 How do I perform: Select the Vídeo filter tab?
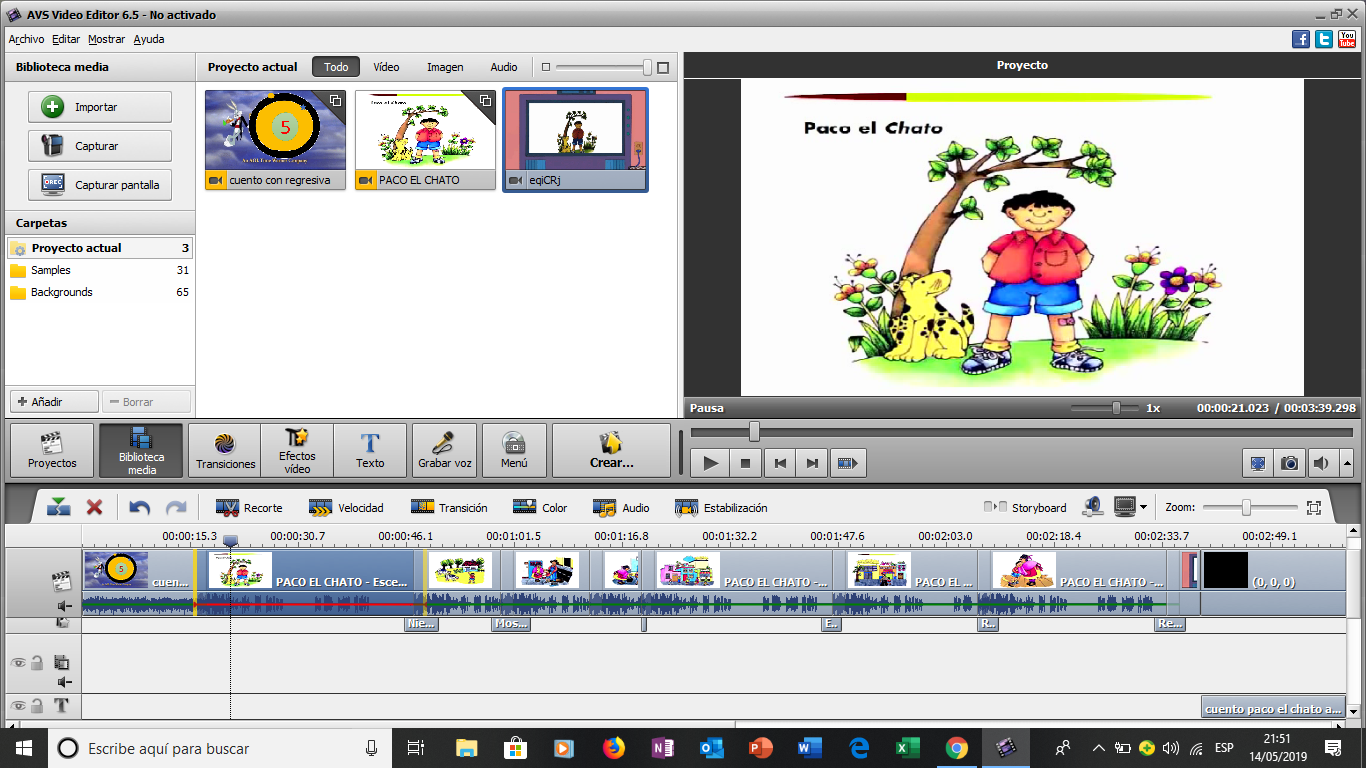tap(386, 67)
